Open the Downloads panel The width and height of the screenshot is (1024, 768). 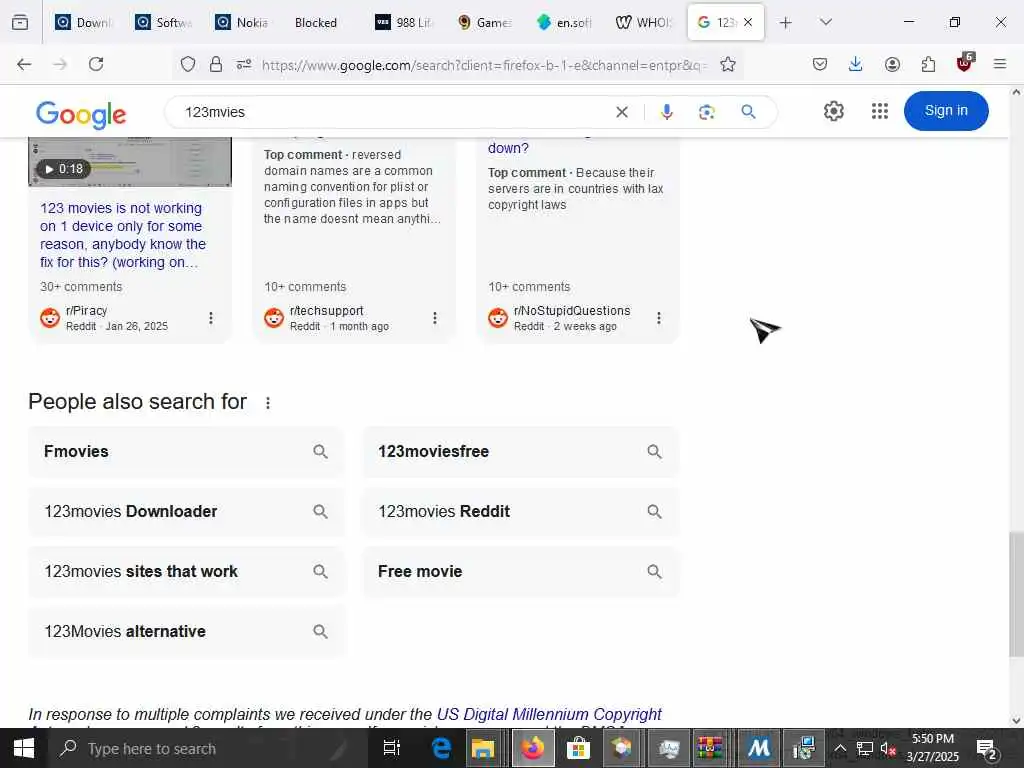point(856,64)
